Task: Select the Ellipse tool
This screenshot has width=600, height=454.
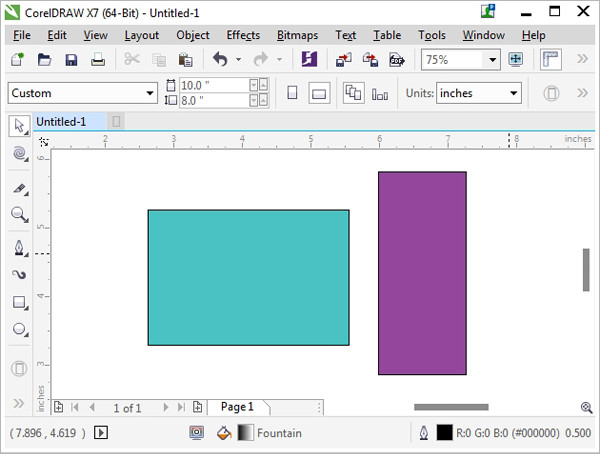Action: (x=20, y=330)
